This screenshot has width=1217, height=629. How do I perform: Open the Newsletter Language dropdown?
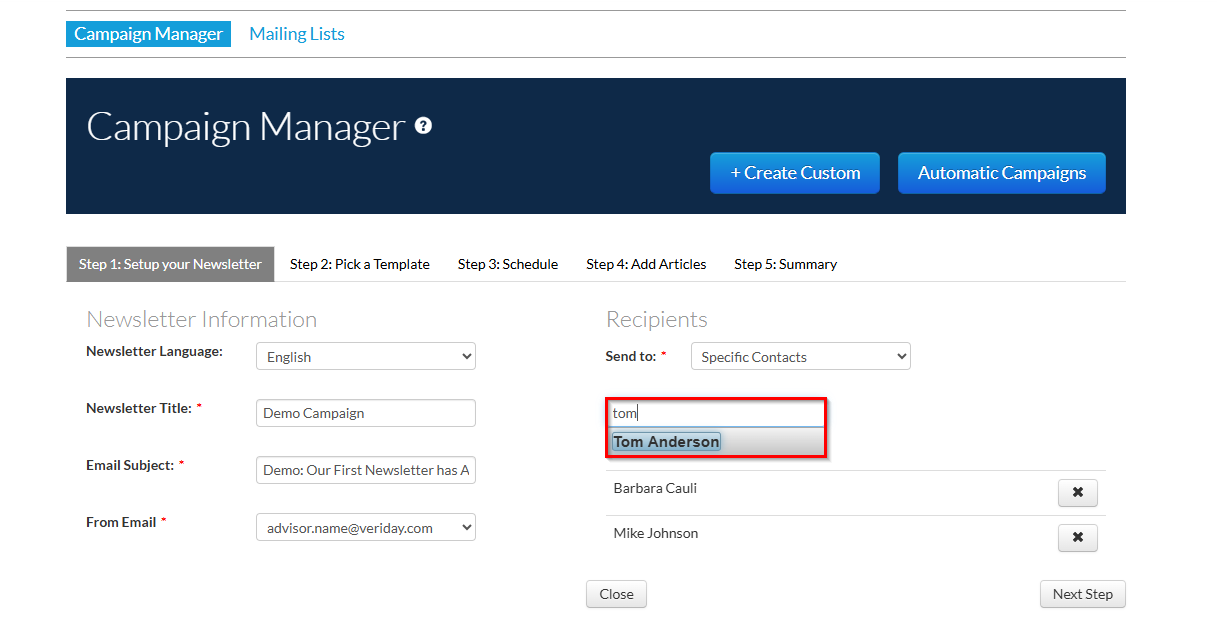(x=366, y=357)
